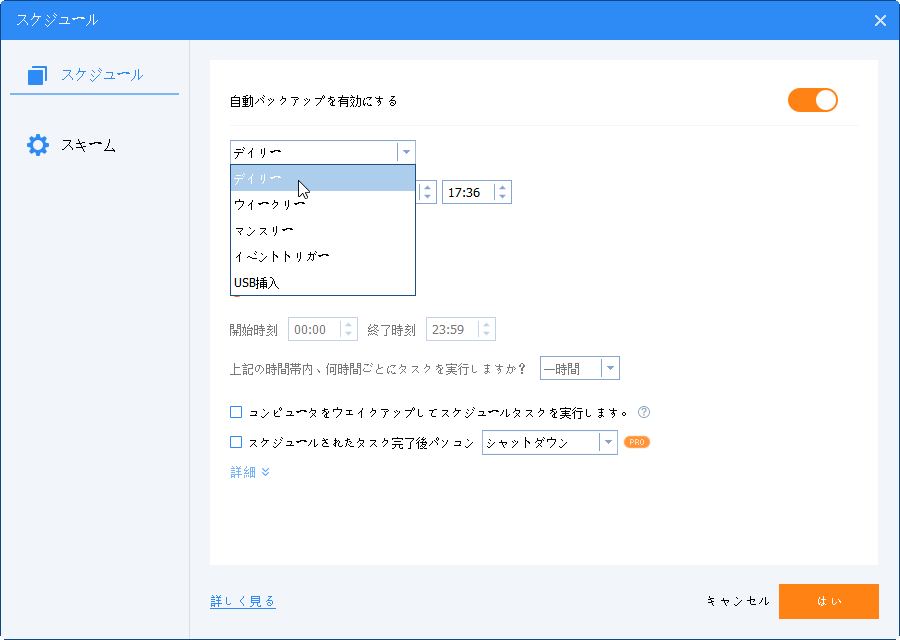Image resolution: width=900 pixels, height=640 pixels.
Task: Close the スケジュール dialog window
Action: coord(880,20)
